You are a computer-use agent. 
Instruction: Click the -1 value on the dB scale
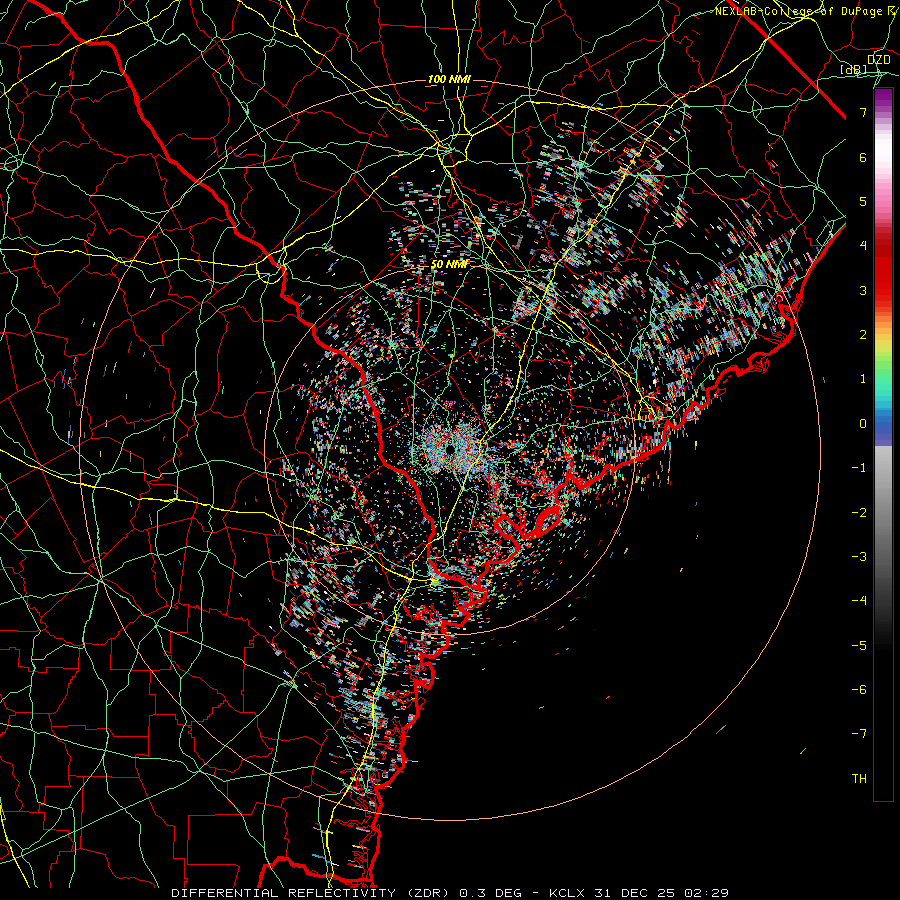859,468
